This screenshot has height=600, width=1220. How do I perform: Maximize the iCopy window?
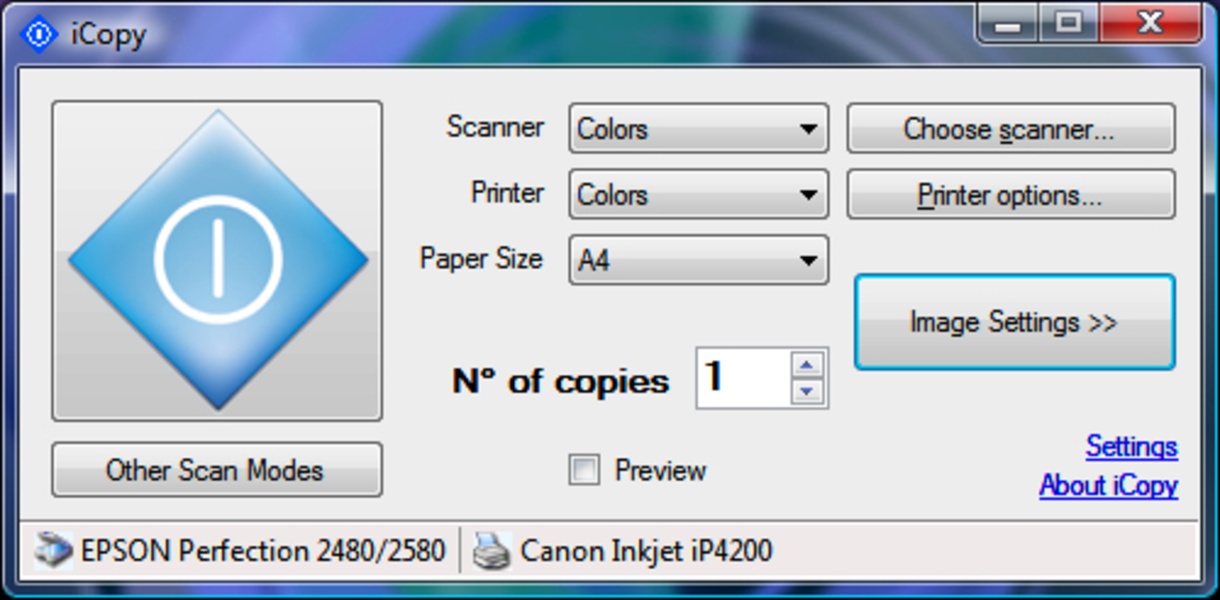point(1068,23)
